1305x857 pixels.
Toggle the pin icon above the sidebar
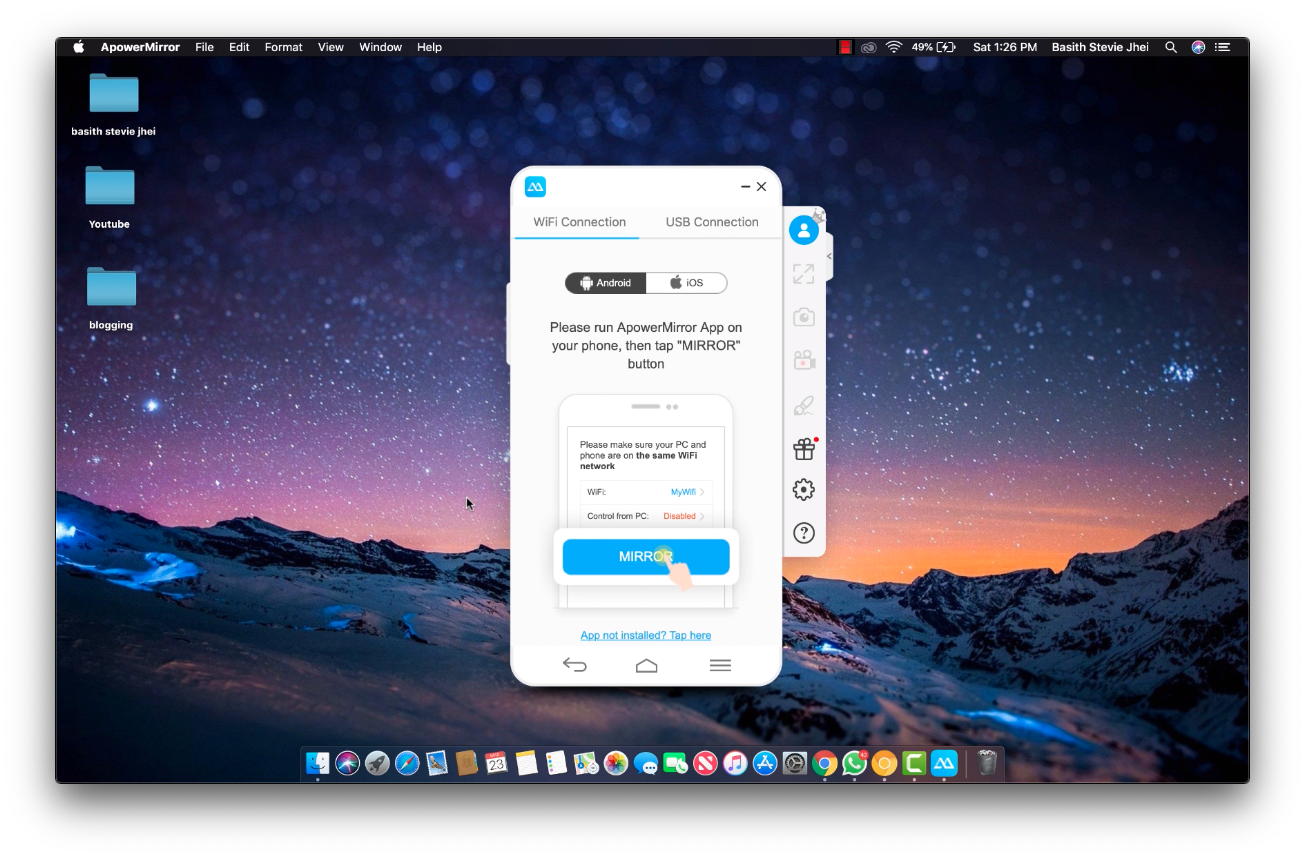(x=819, y=215)
